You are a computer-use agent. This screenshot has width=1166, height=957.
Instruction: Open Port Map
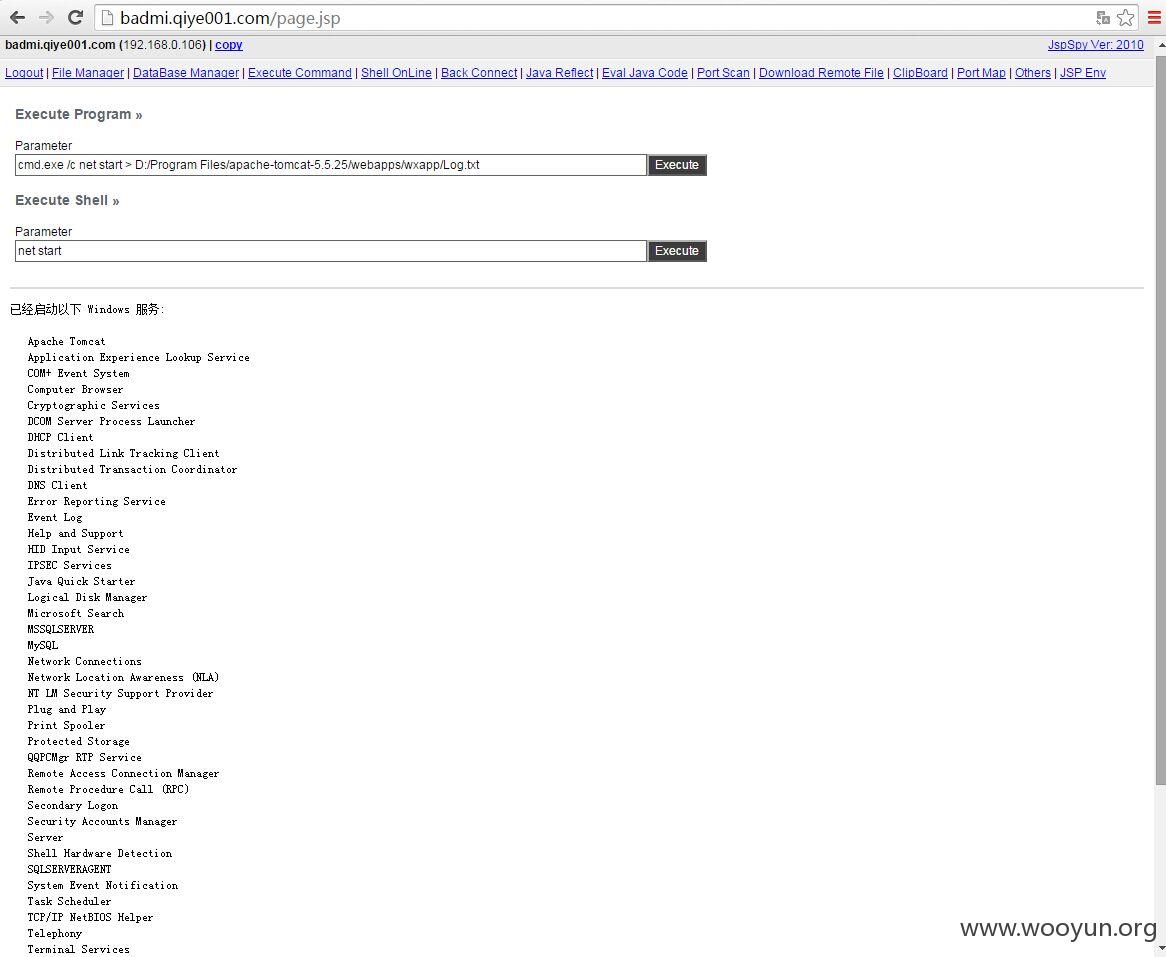pyautogui.click(x=981, y=73)
